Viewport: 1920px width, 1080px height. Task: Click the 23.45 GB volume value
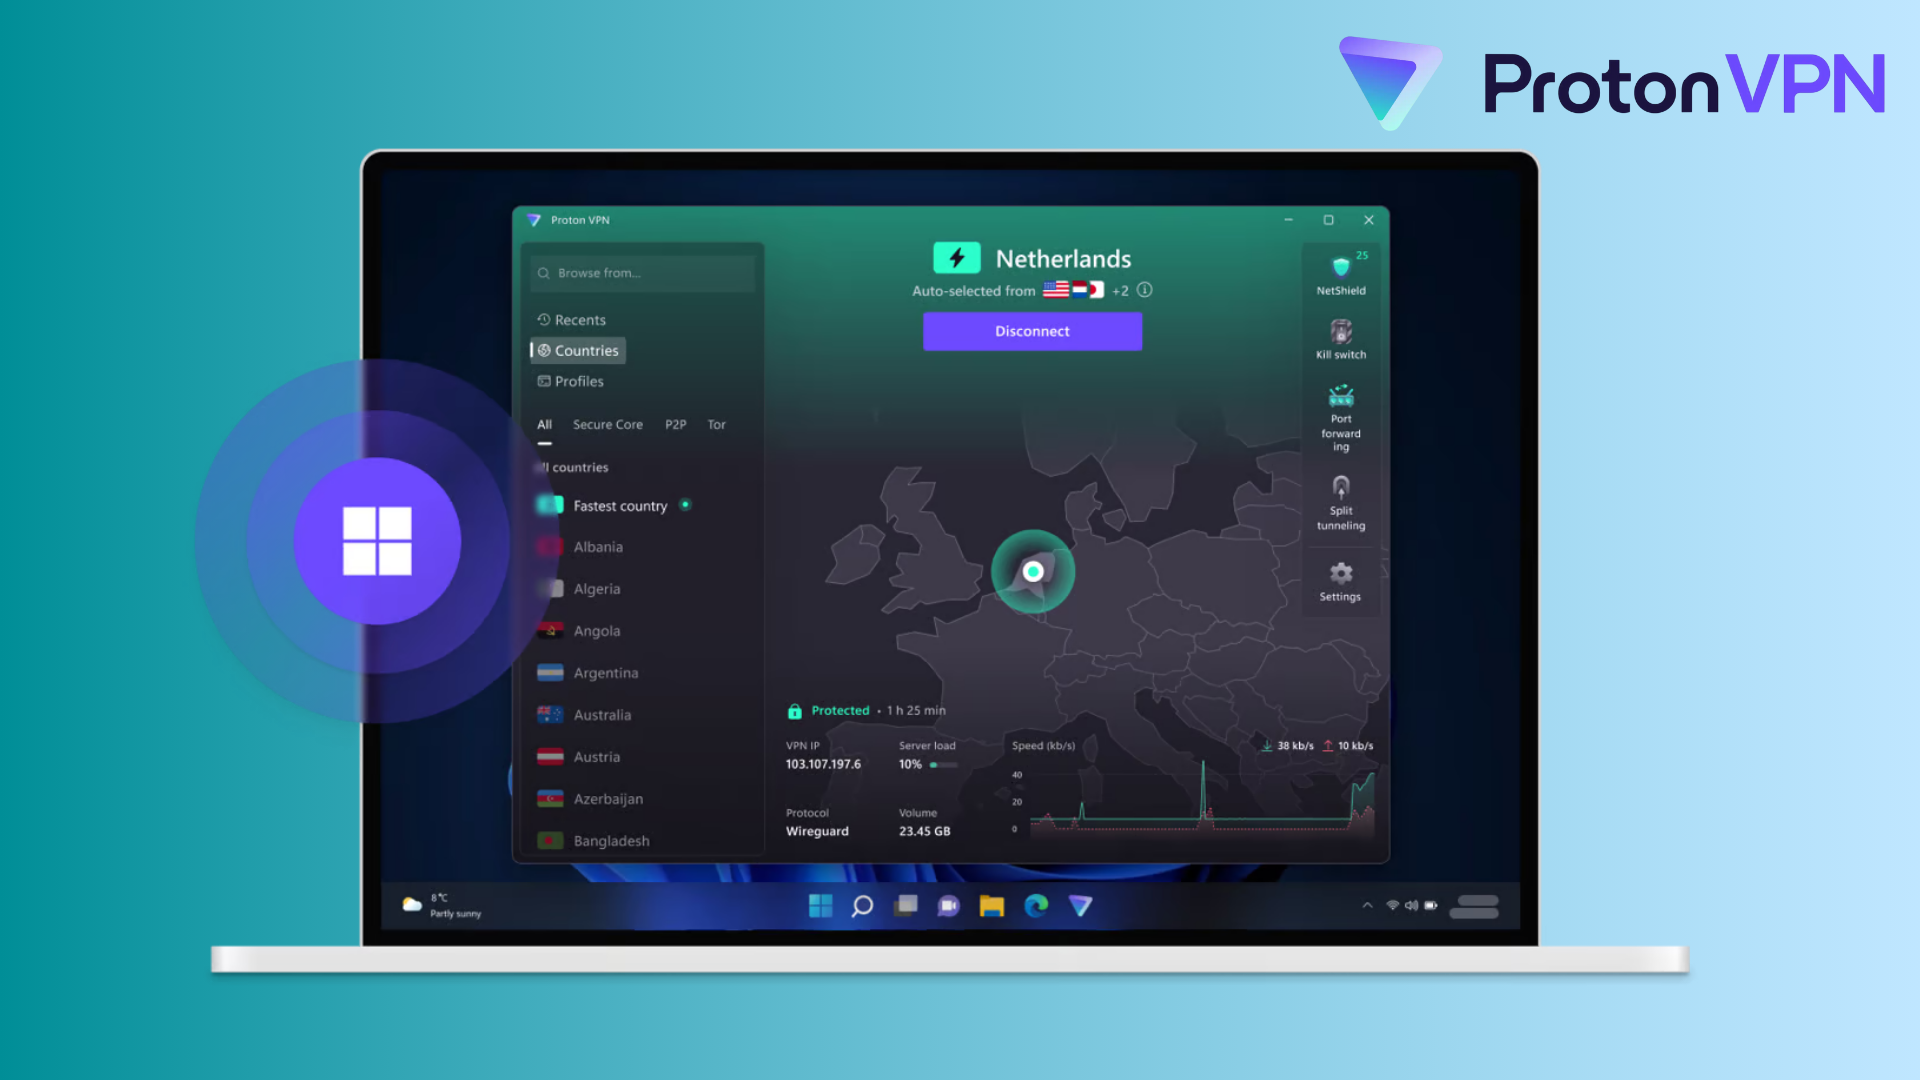pyautogui.click(x=924, y=831)
